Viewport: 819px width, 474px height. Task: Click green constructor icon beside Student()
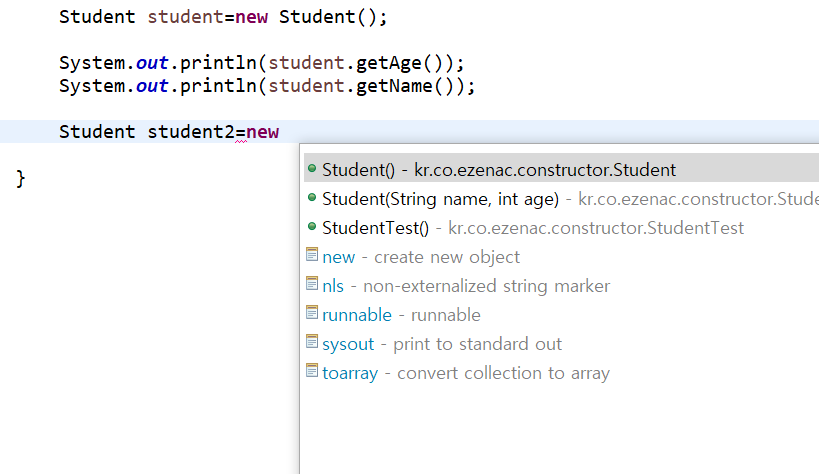[x=312, y=168]
